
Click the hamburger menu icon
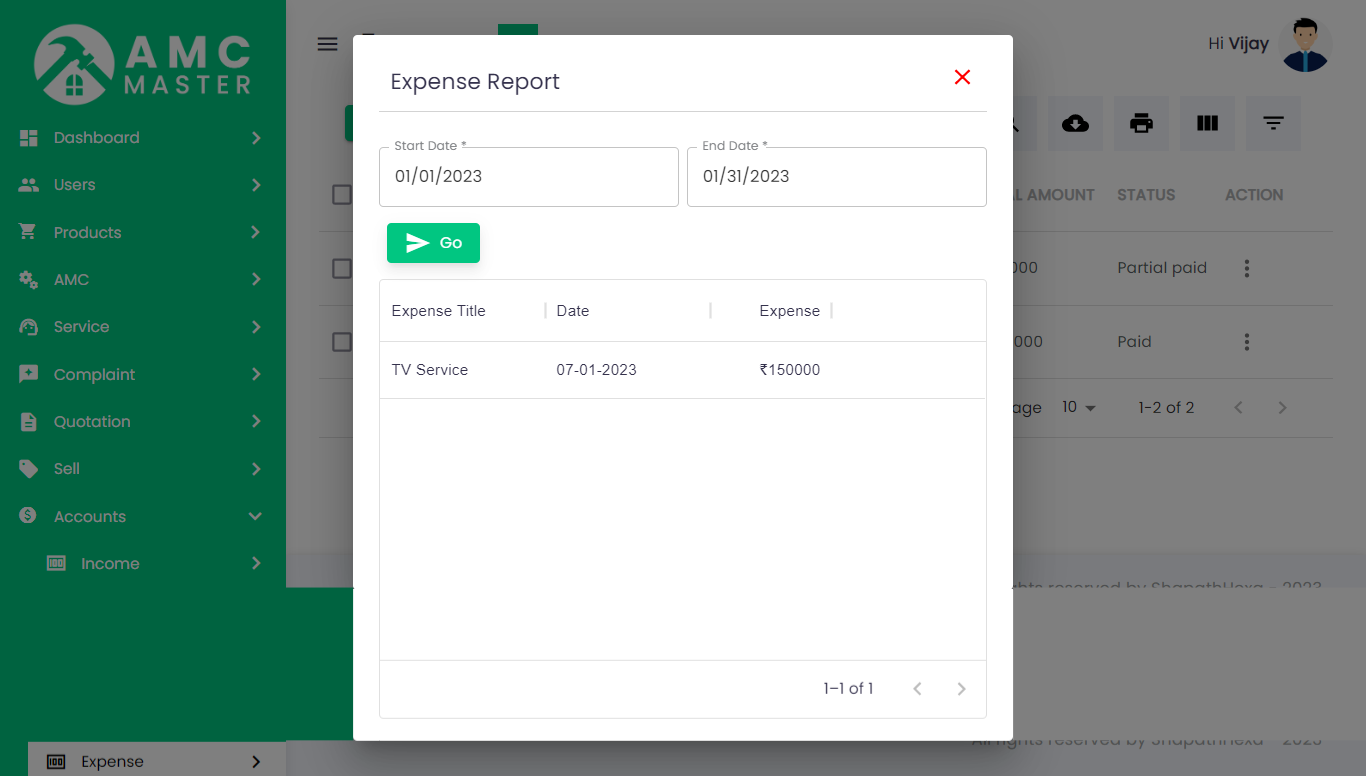(327, 44)
